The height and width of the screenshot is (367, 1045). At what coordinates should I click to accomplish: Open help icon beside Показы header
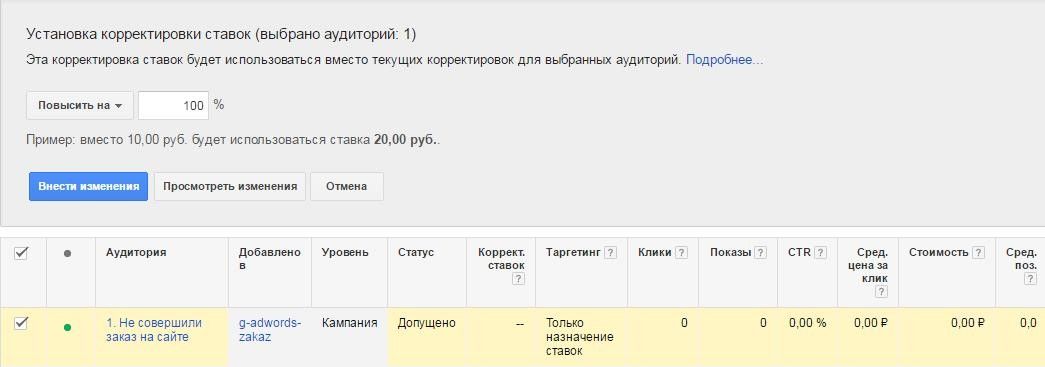pos(760,252)
